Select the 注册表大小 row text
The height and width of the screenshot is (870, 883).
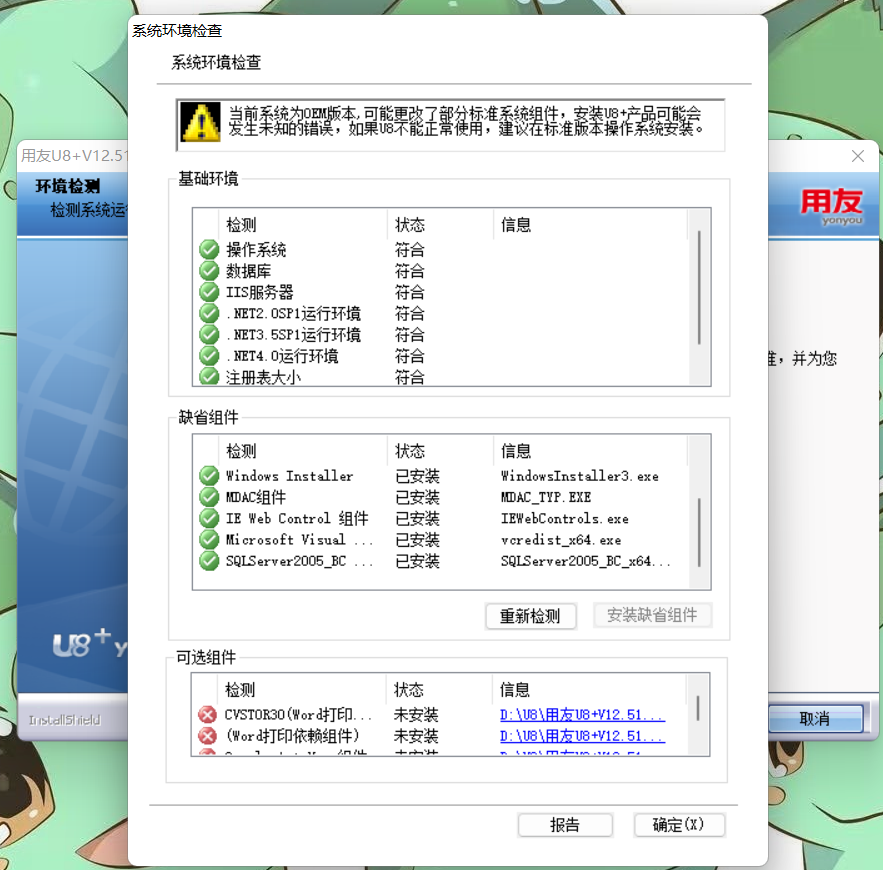click(x=264, y=377)
